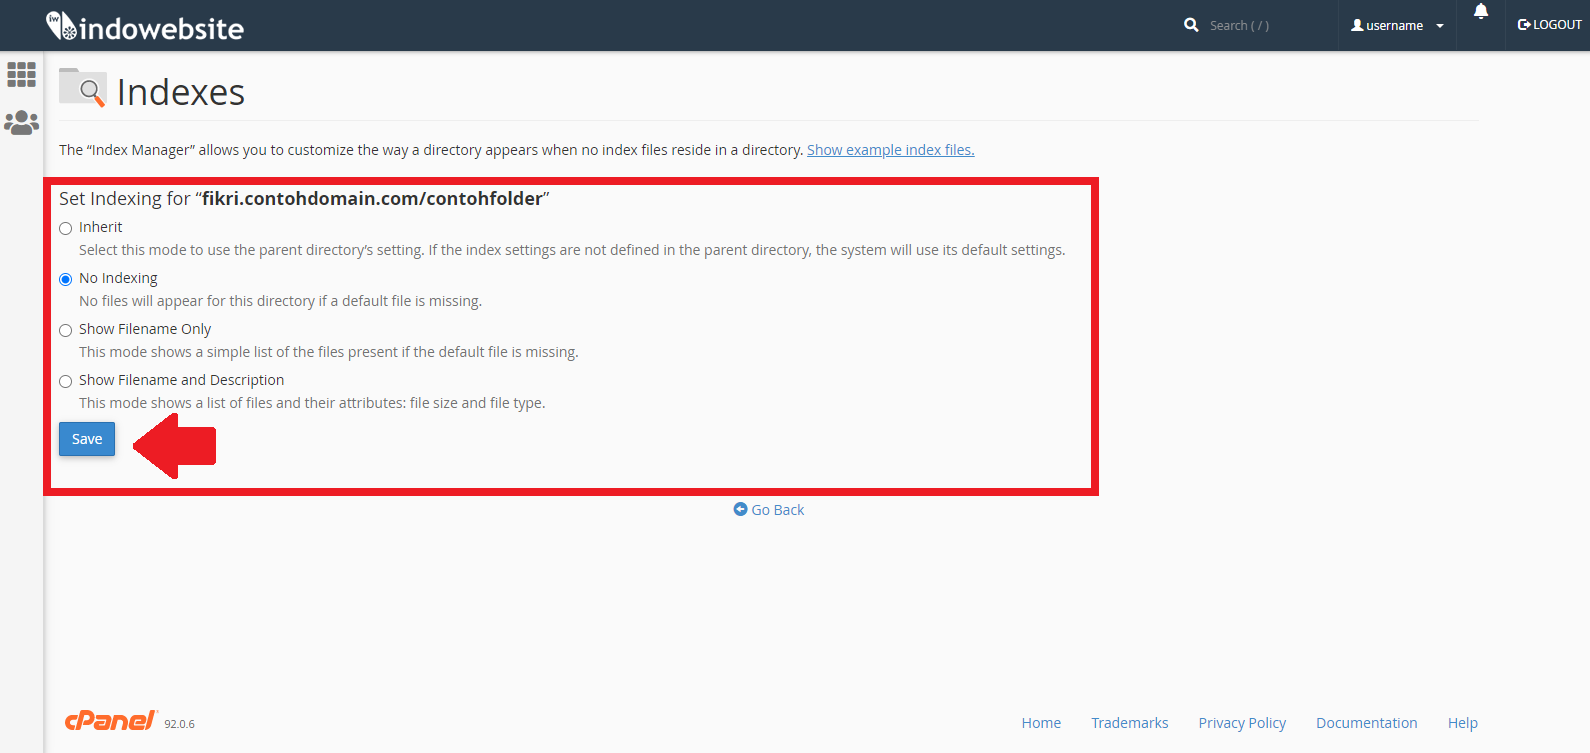Click the search magnifier icon

point(1191,25)
